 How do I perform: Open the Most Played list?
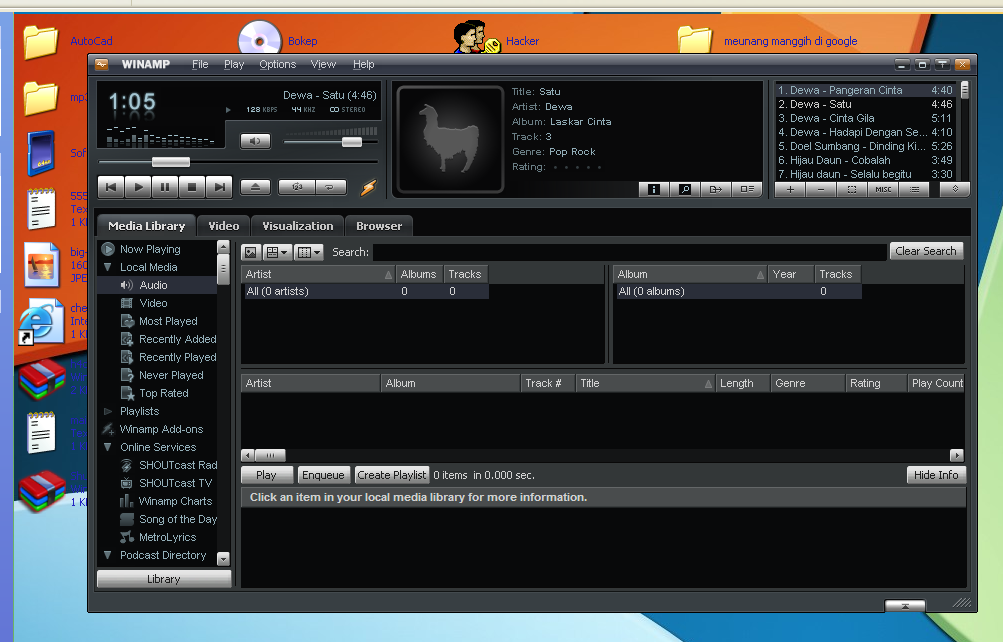[x=168, y=321]
